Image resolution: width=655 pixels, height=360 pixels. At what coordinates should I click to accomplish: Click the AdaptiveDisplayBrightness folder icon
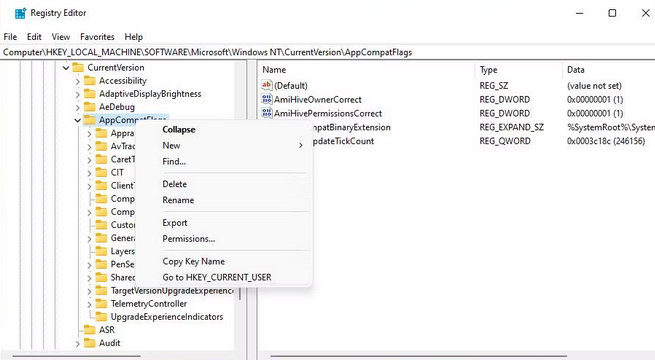coord(89,94)
